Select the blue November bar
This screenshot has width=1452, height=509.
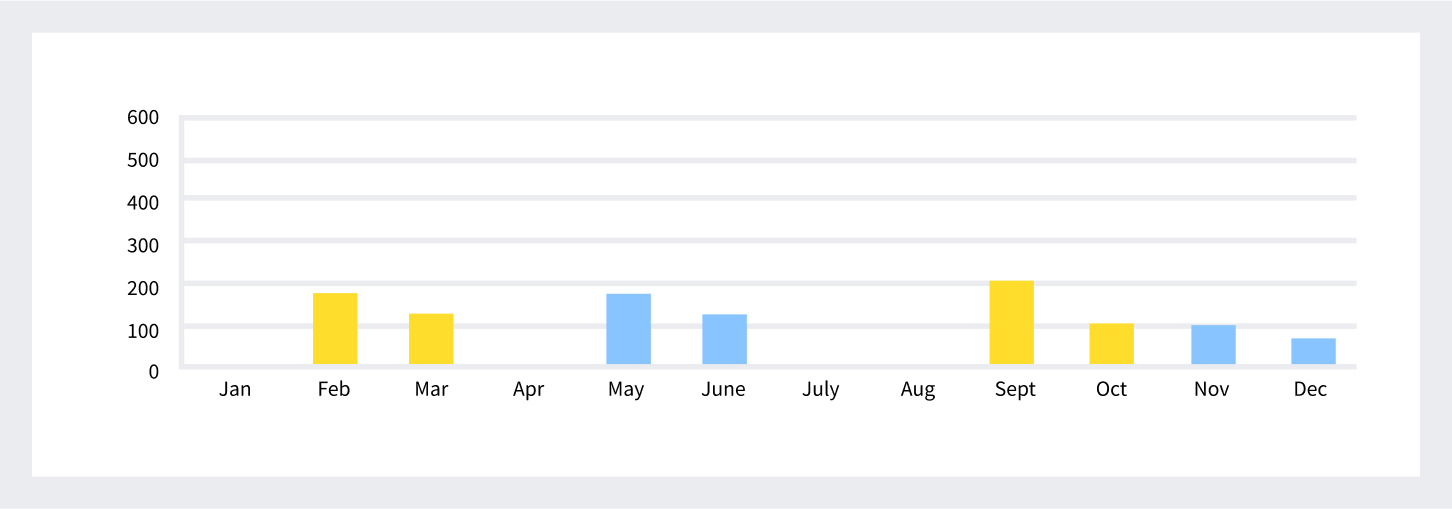point(1213,345)
